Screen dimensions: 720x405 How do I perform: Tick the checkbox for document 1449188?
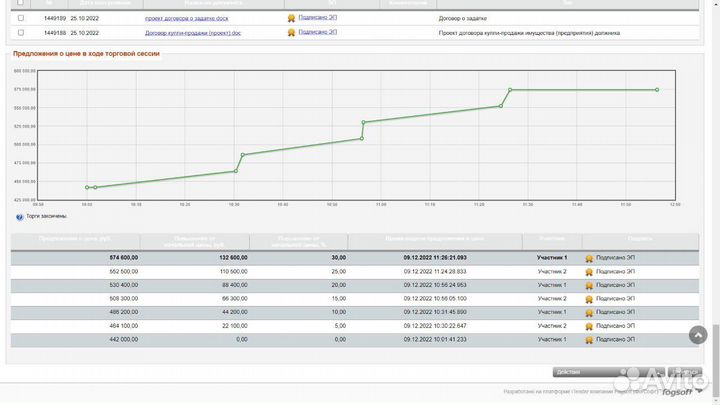[x=21, y=32]
